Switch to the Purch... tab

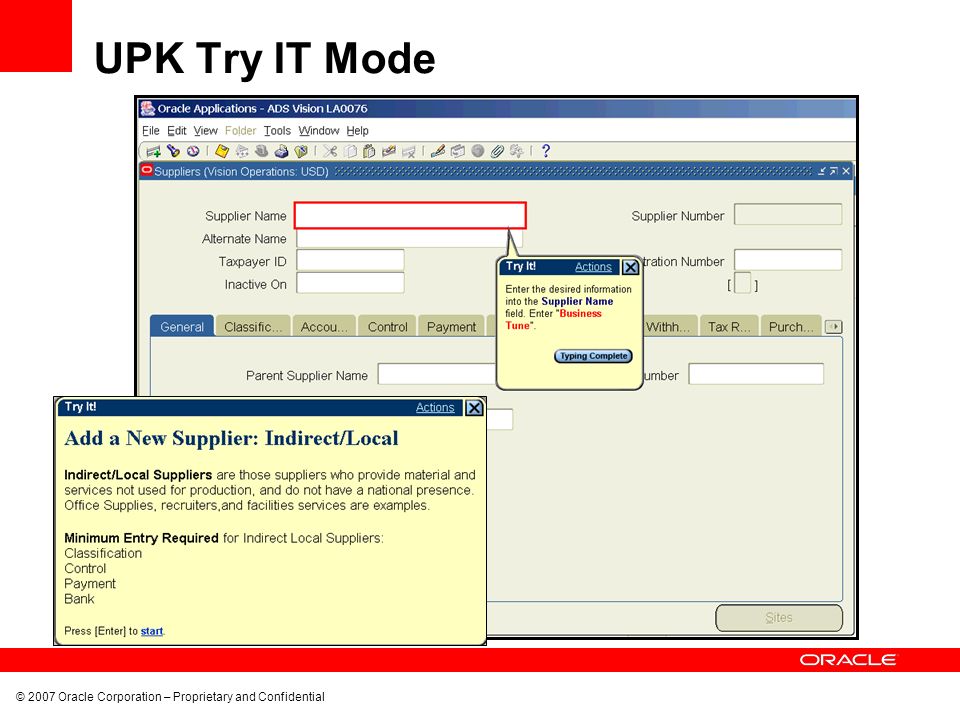click(791, 326)
